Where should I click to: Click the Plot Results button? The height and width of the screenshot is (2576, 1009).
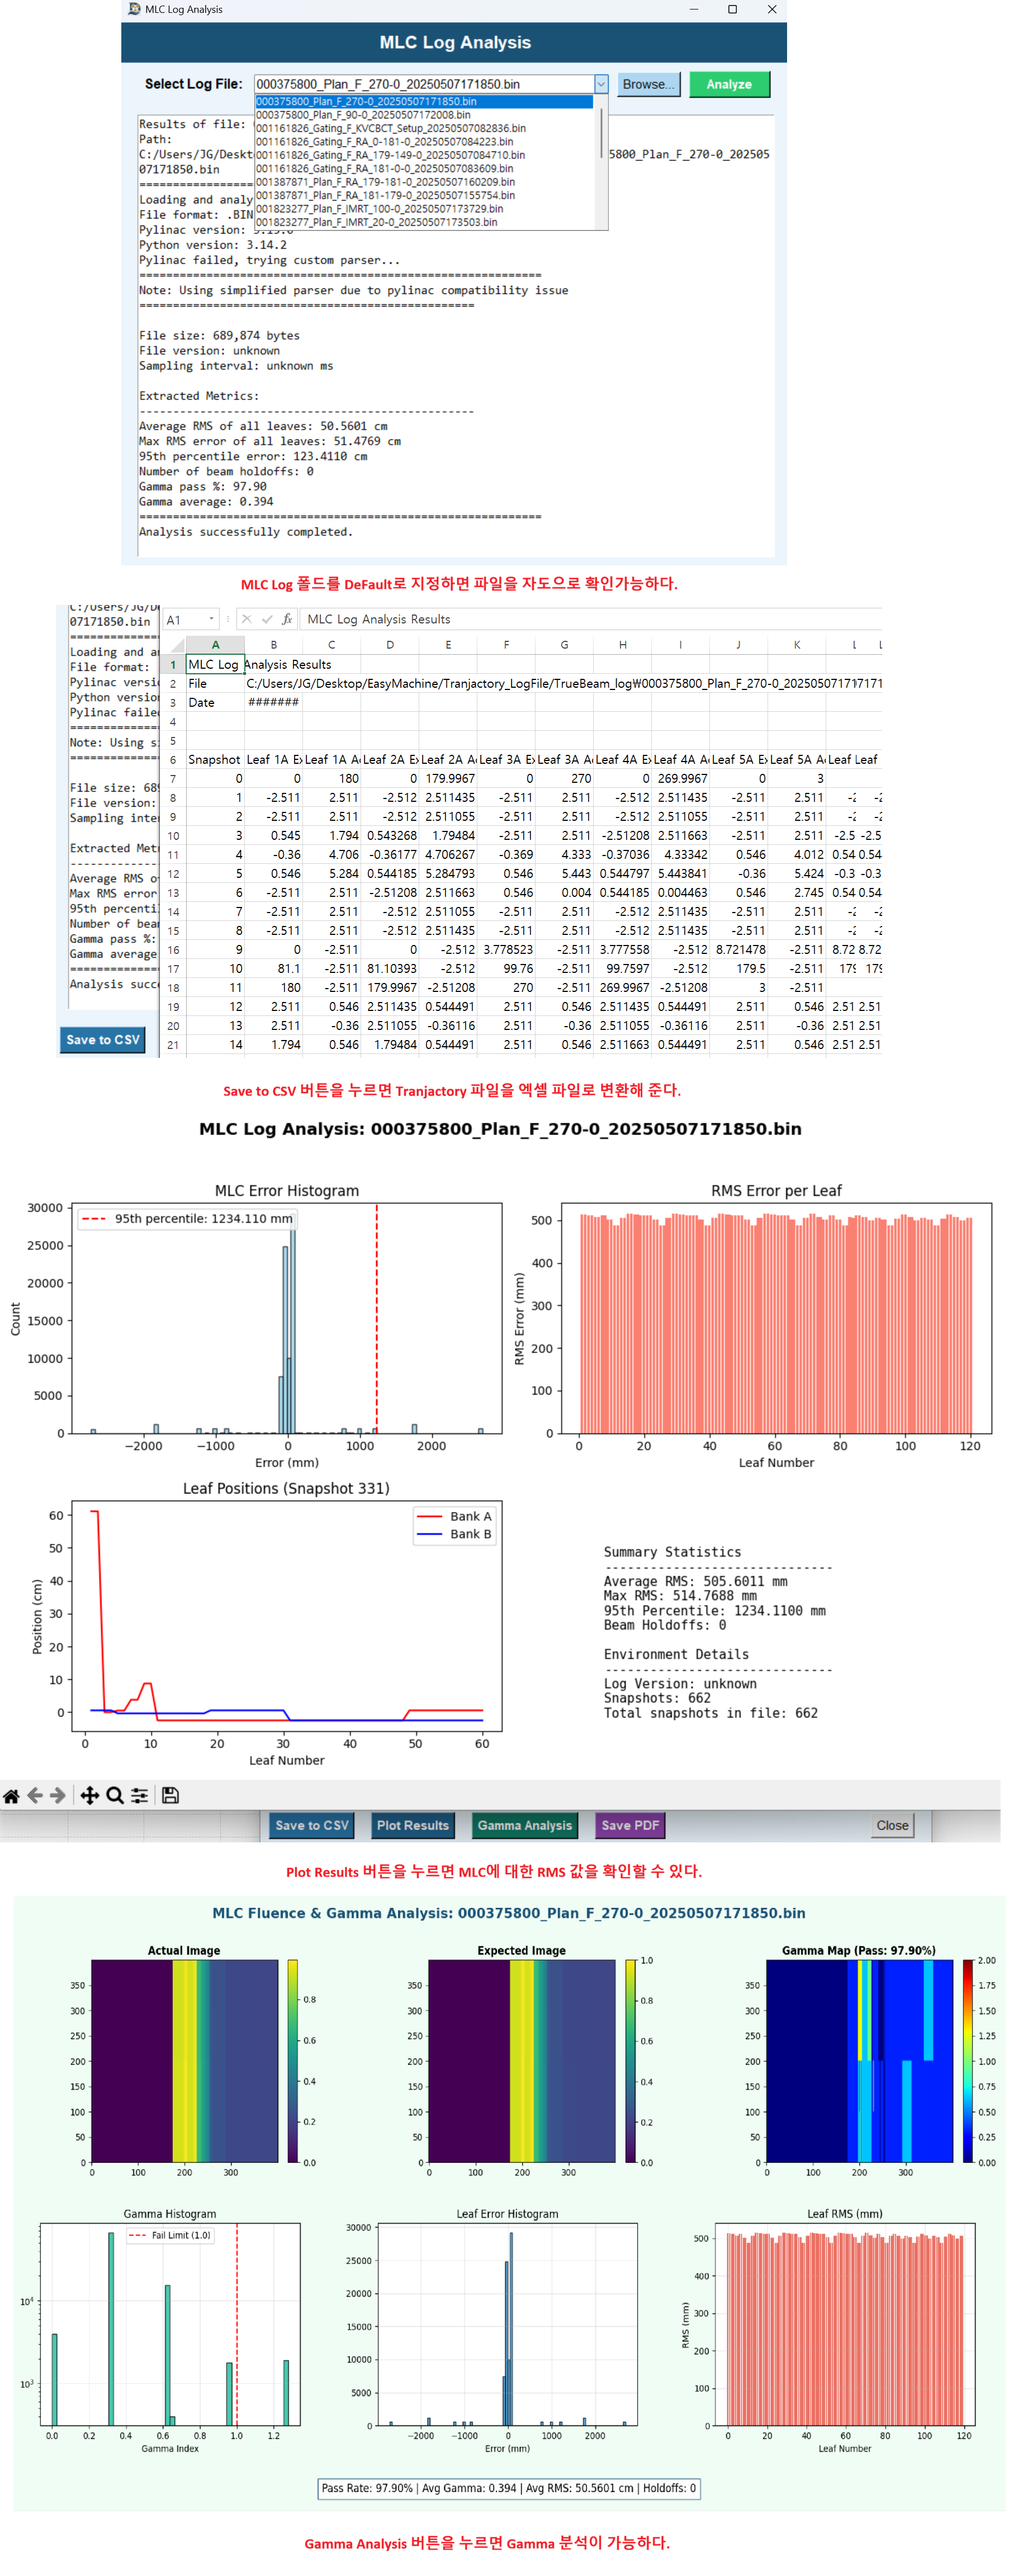click(x=412, y=1825)
